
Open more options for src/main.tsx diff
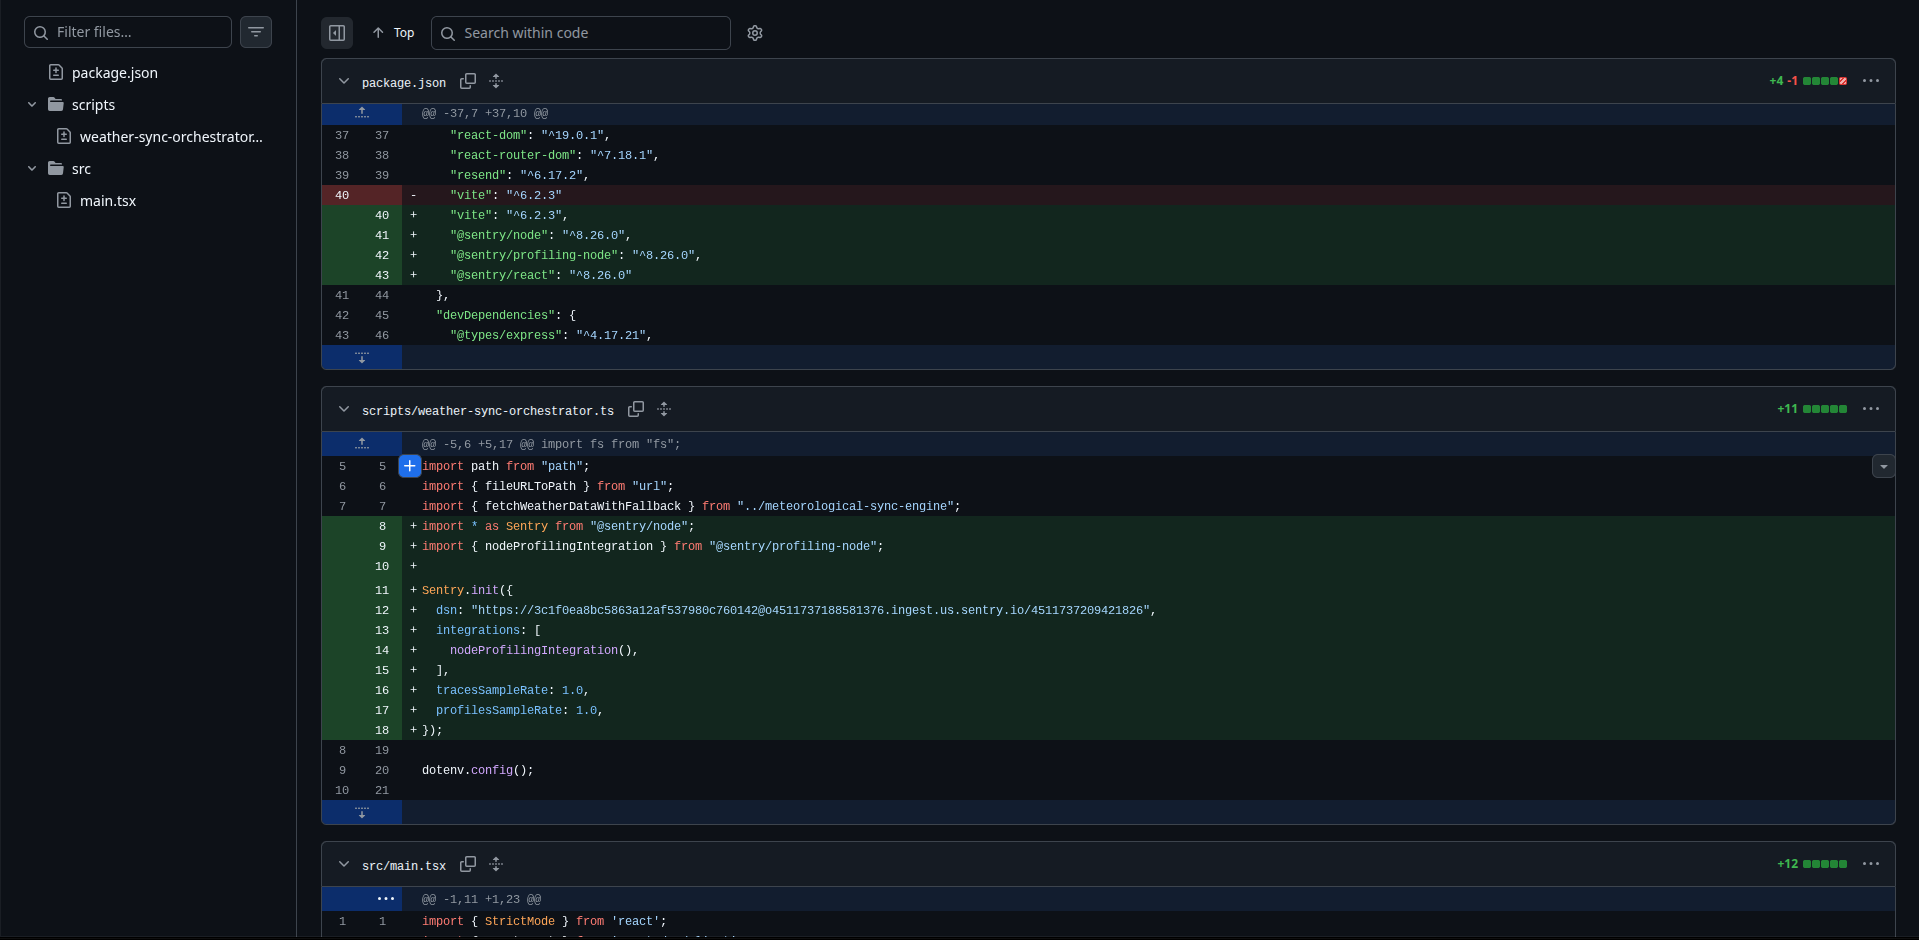(1871, 864)
